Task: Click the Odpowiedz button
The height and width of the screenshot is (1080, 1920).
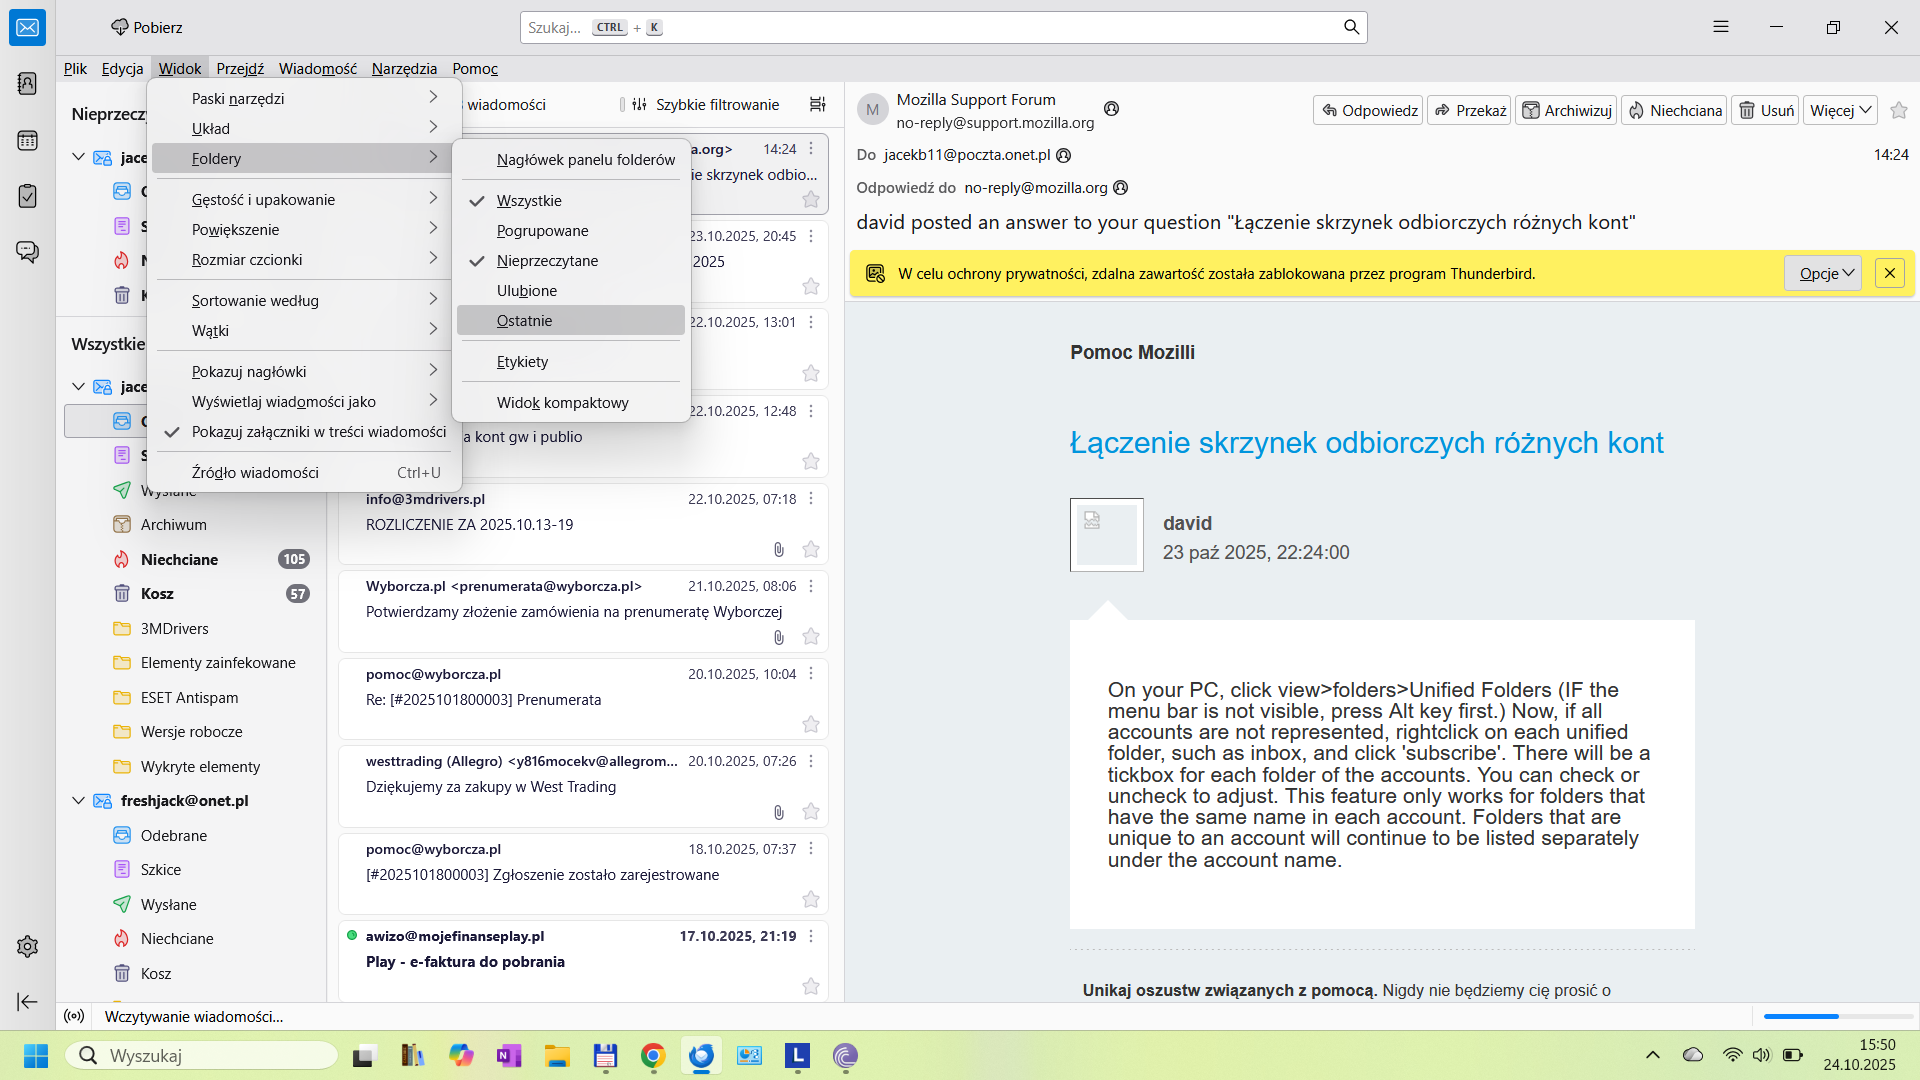Action: (1368, 110)
